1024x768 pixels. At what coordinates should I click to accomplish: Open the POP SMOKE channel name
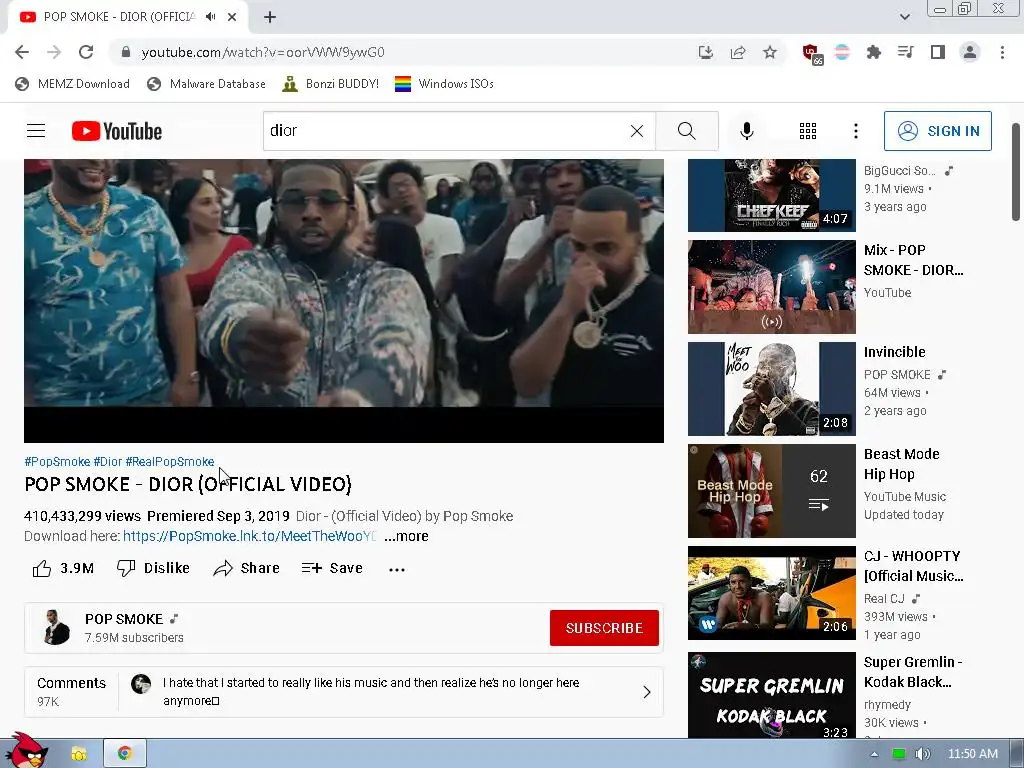[124, 618]
